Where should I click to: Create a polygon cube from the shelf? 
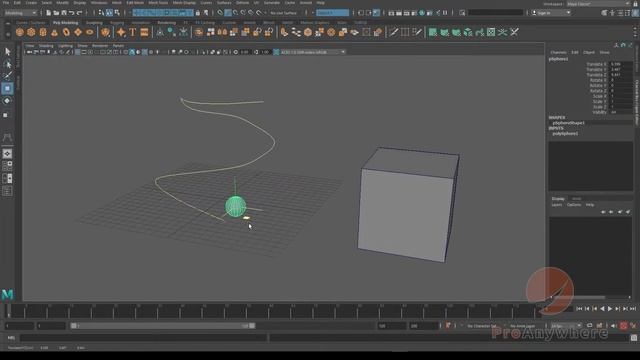tap(31, 32)
